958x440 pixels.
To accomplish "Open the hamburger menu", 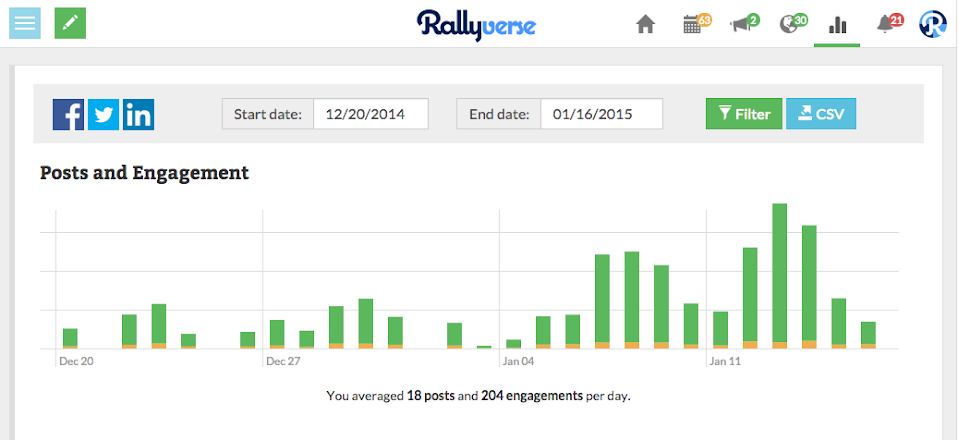I will 25,23.
